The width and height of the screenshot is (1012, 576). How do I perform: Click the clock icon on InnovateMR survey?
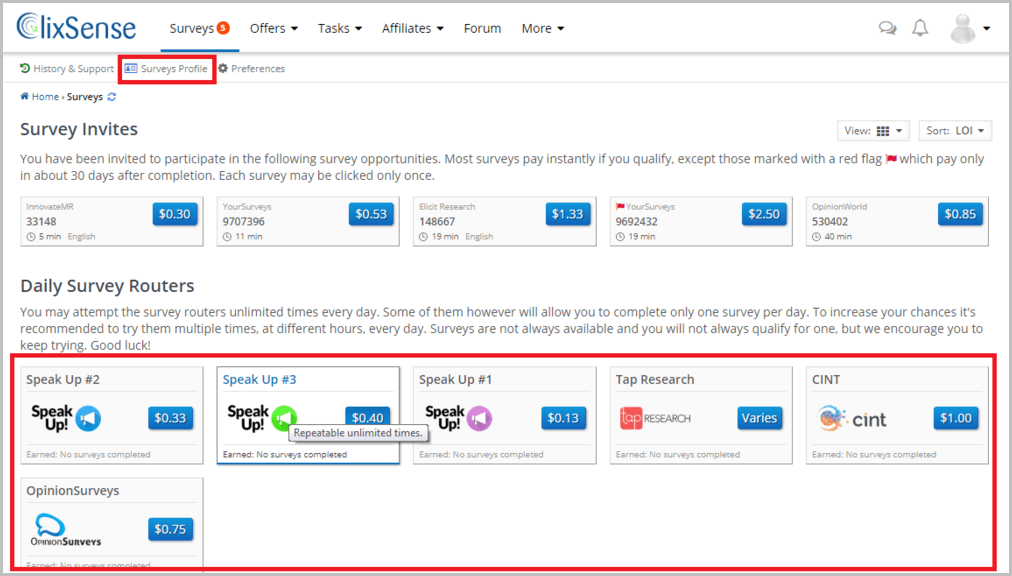31,236
